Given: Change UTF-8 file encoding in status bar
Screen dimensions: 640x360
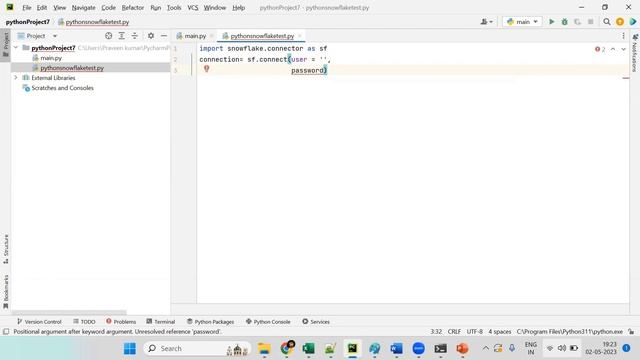Looking at the screenshot, I should (x=475, y=332).
